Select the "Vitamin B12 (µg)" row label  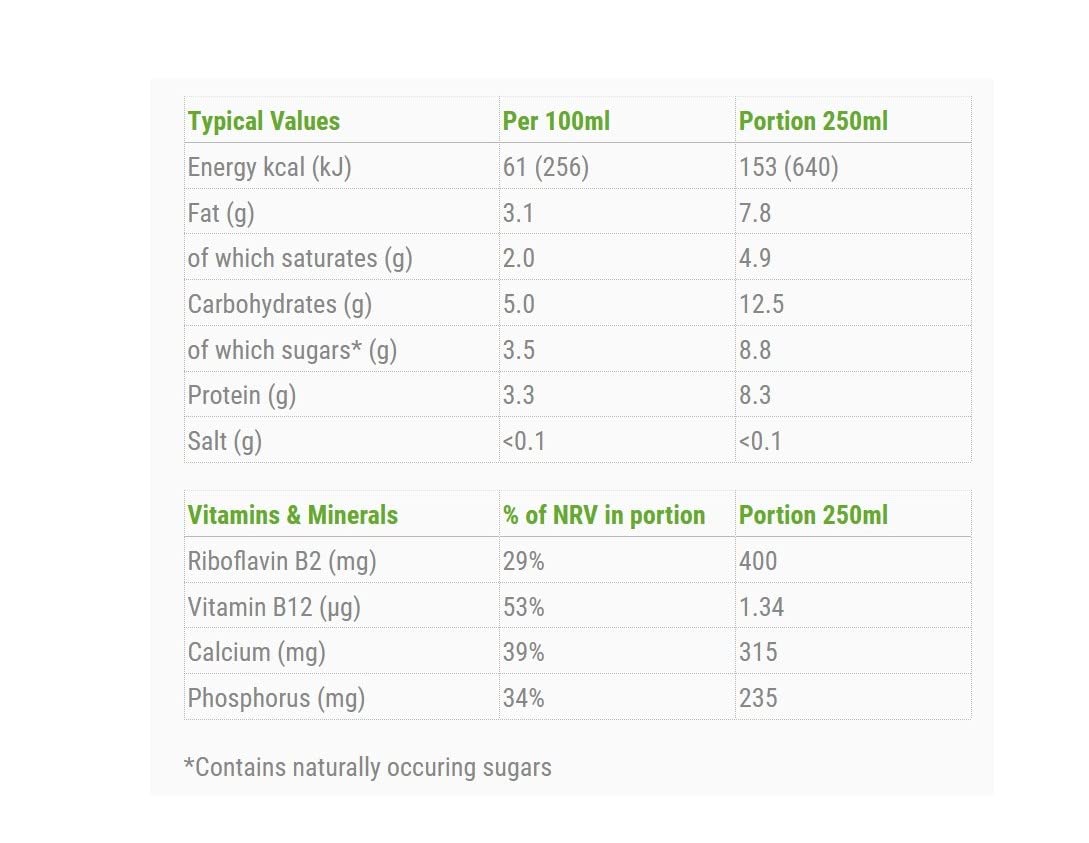pyautogui.click(x=274, y=607)
